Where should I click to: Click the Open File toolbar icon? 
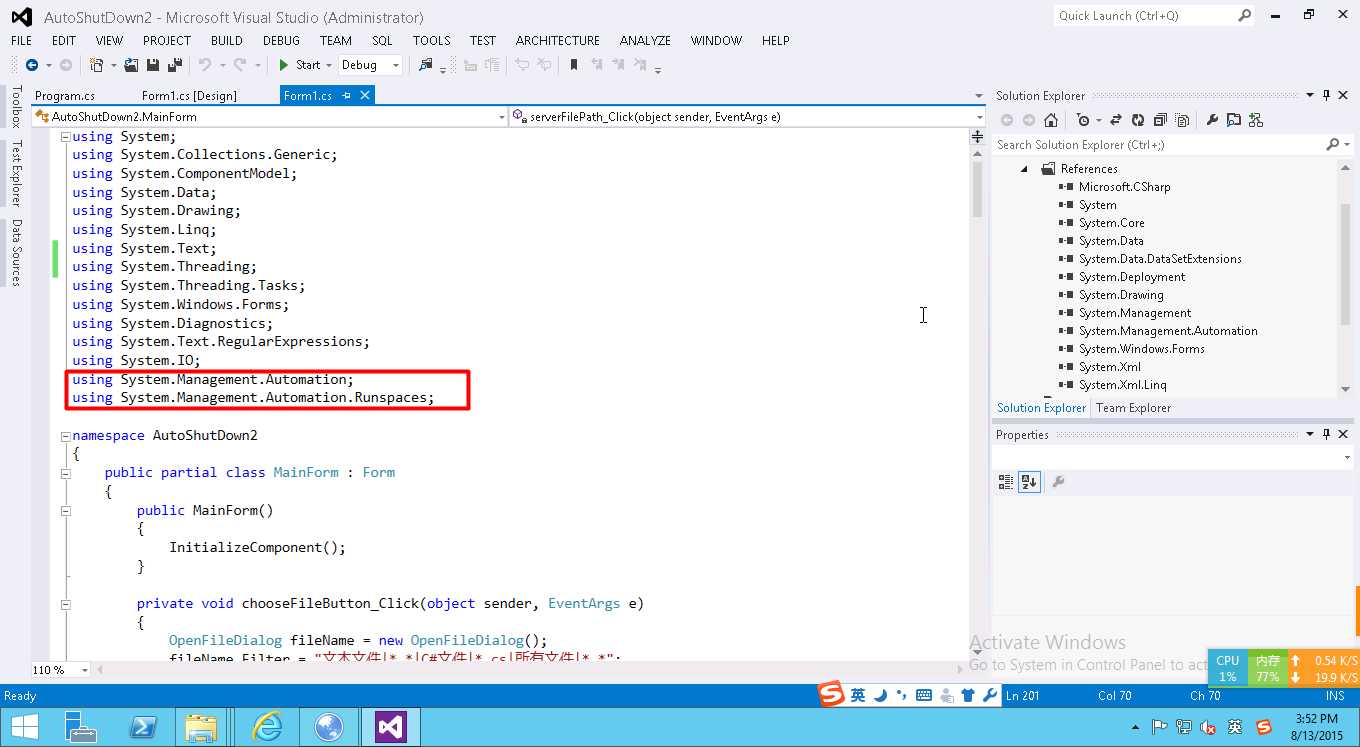click(x=133, y=65)
